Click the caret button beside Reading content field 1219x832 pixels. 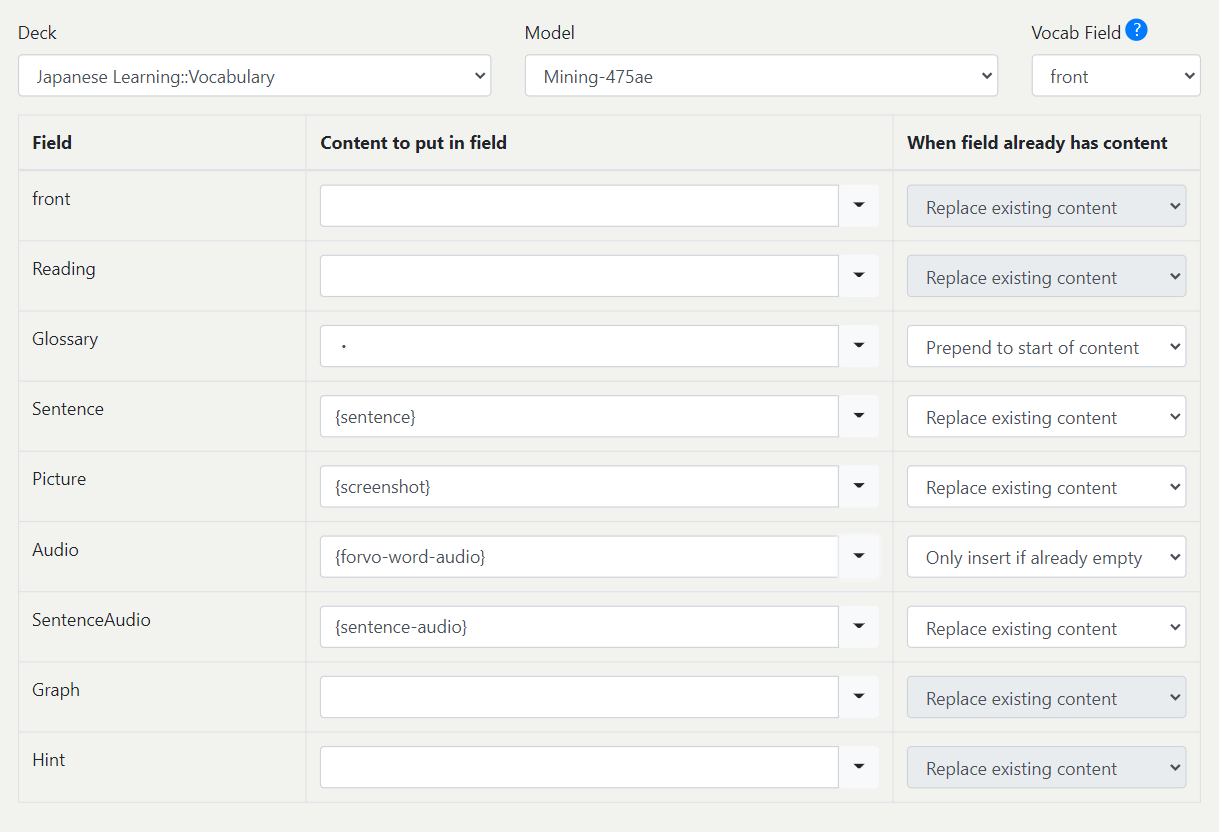[x=858, y=276]
